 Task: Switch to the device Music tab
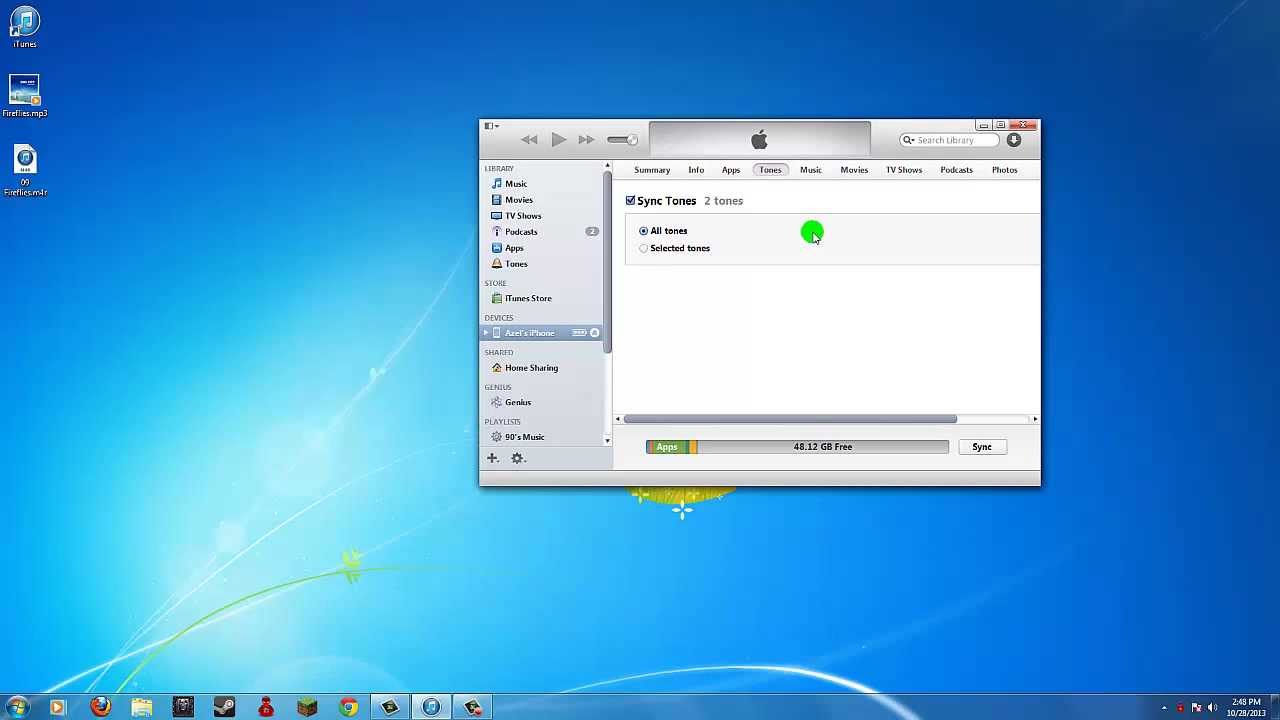click(811, 170)
